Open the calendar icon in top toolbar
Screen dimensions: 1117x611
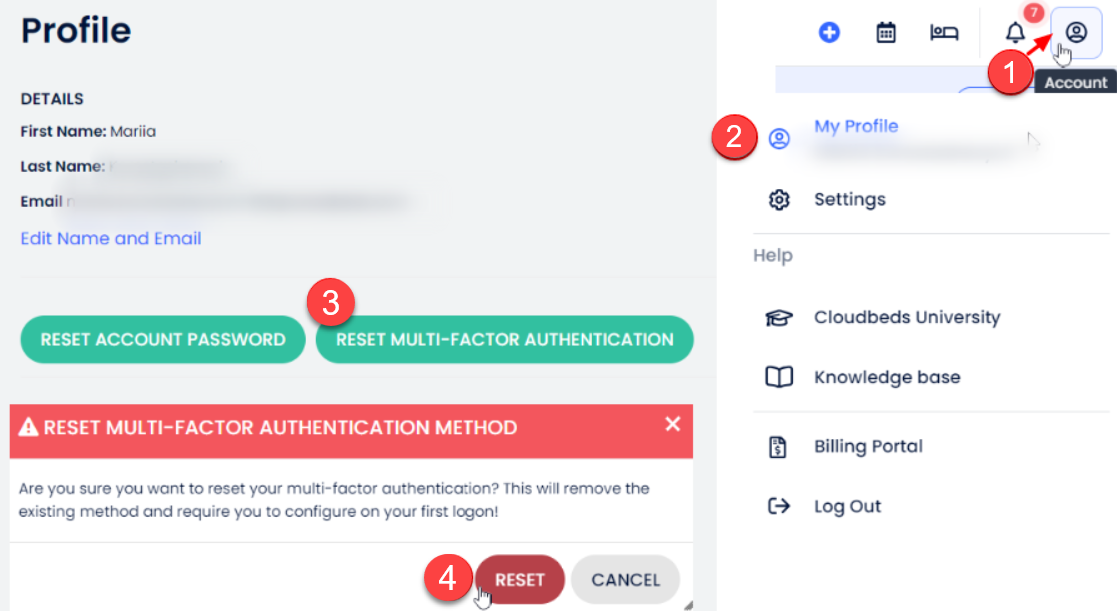(886, 33)
